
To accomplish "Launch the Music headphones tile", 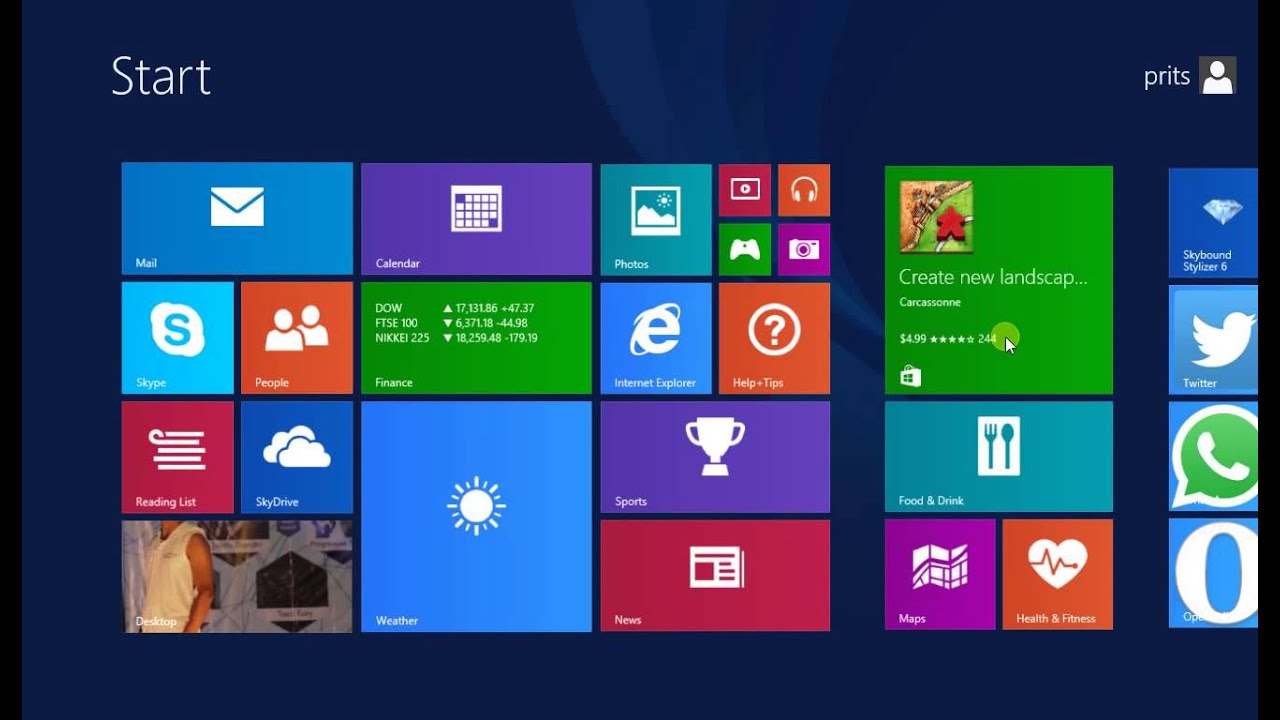I will pos(804,190).
